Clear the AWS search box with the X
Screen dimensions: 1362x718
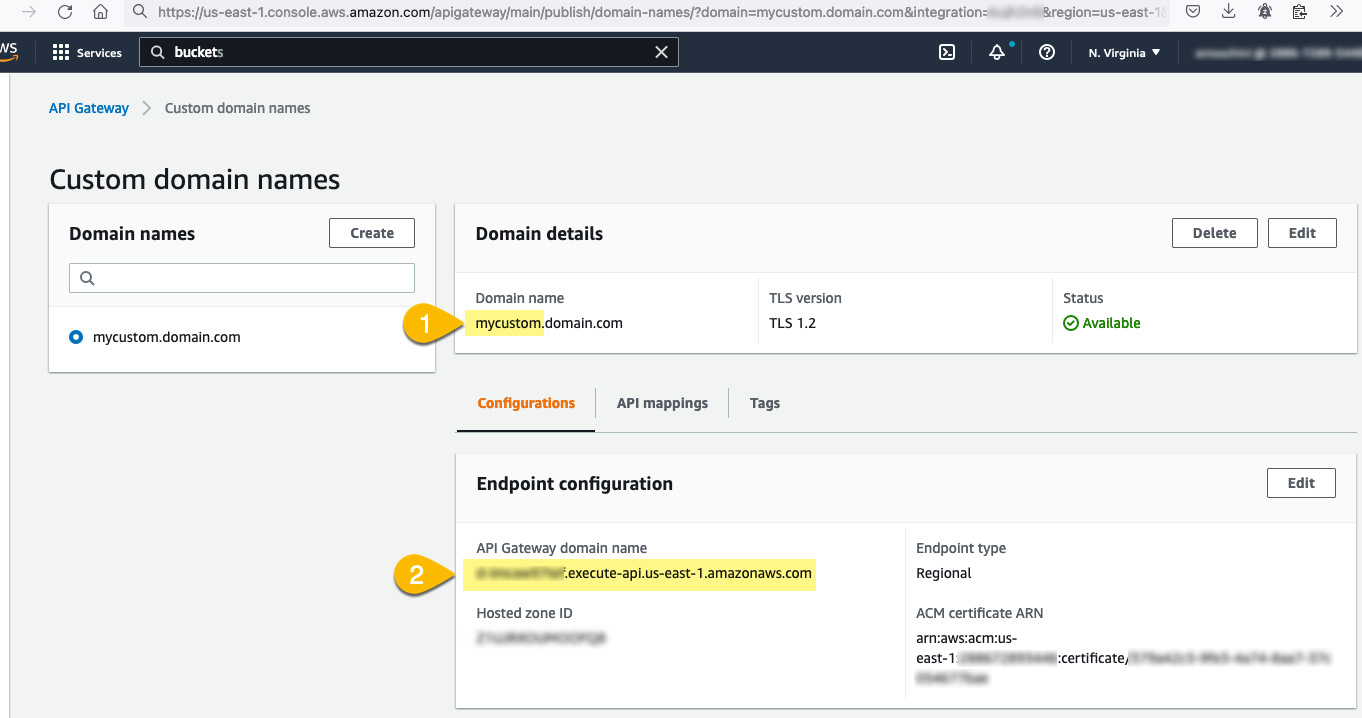[661, 52]
